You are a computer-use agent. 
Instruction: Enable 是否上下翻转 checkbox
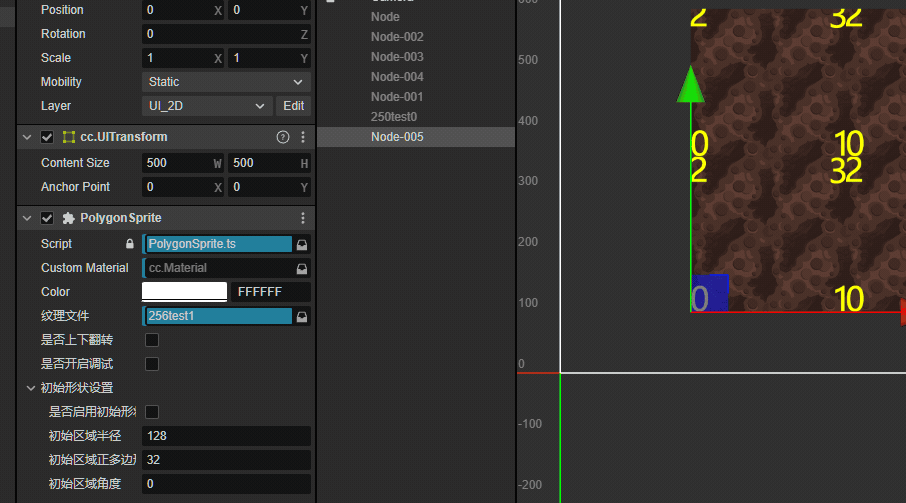[152, 340]
